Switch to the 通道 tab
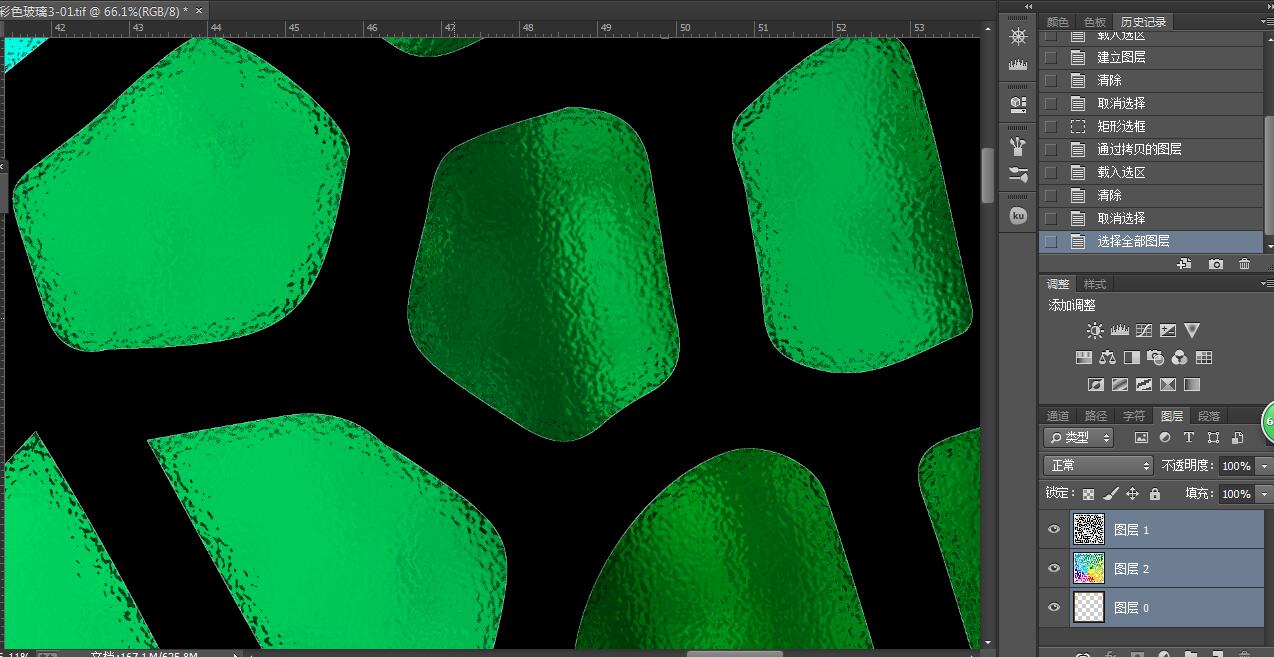Viewport: 1274px width, 657px height. pyautogui.click(x=1058, y=416)
